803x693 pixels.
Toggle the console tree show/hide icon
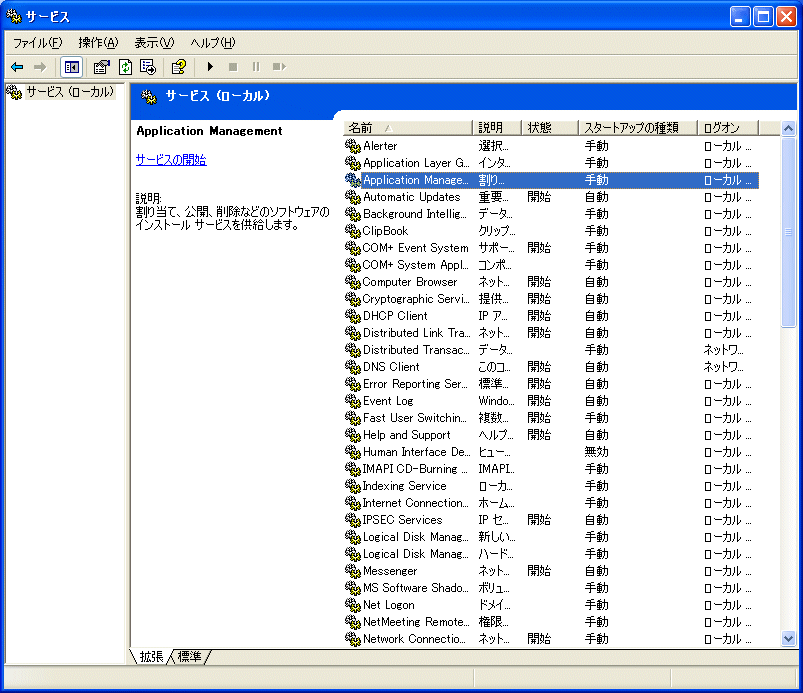[x=71, y=67]
